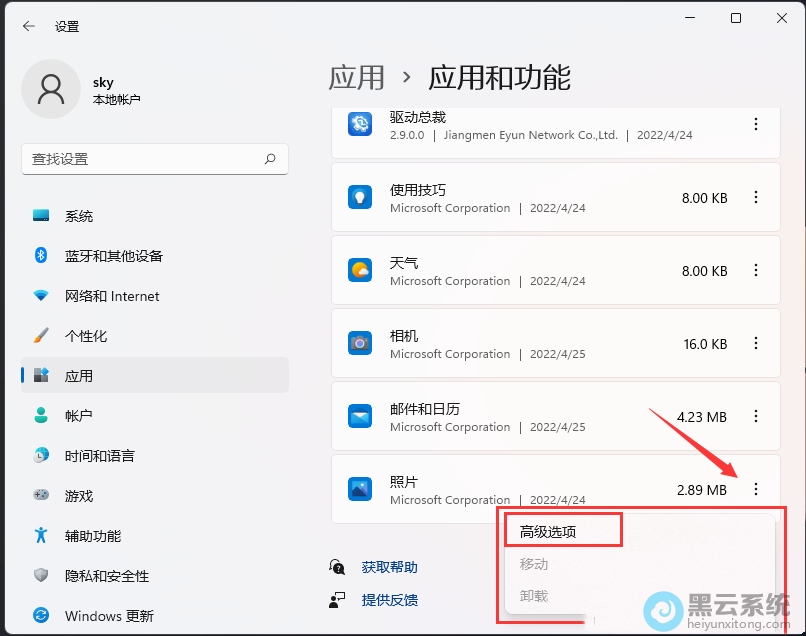Viewport: 806px width, 636px height.
Task: Click the 查找设置 search box
Action: tap(145, 159)
